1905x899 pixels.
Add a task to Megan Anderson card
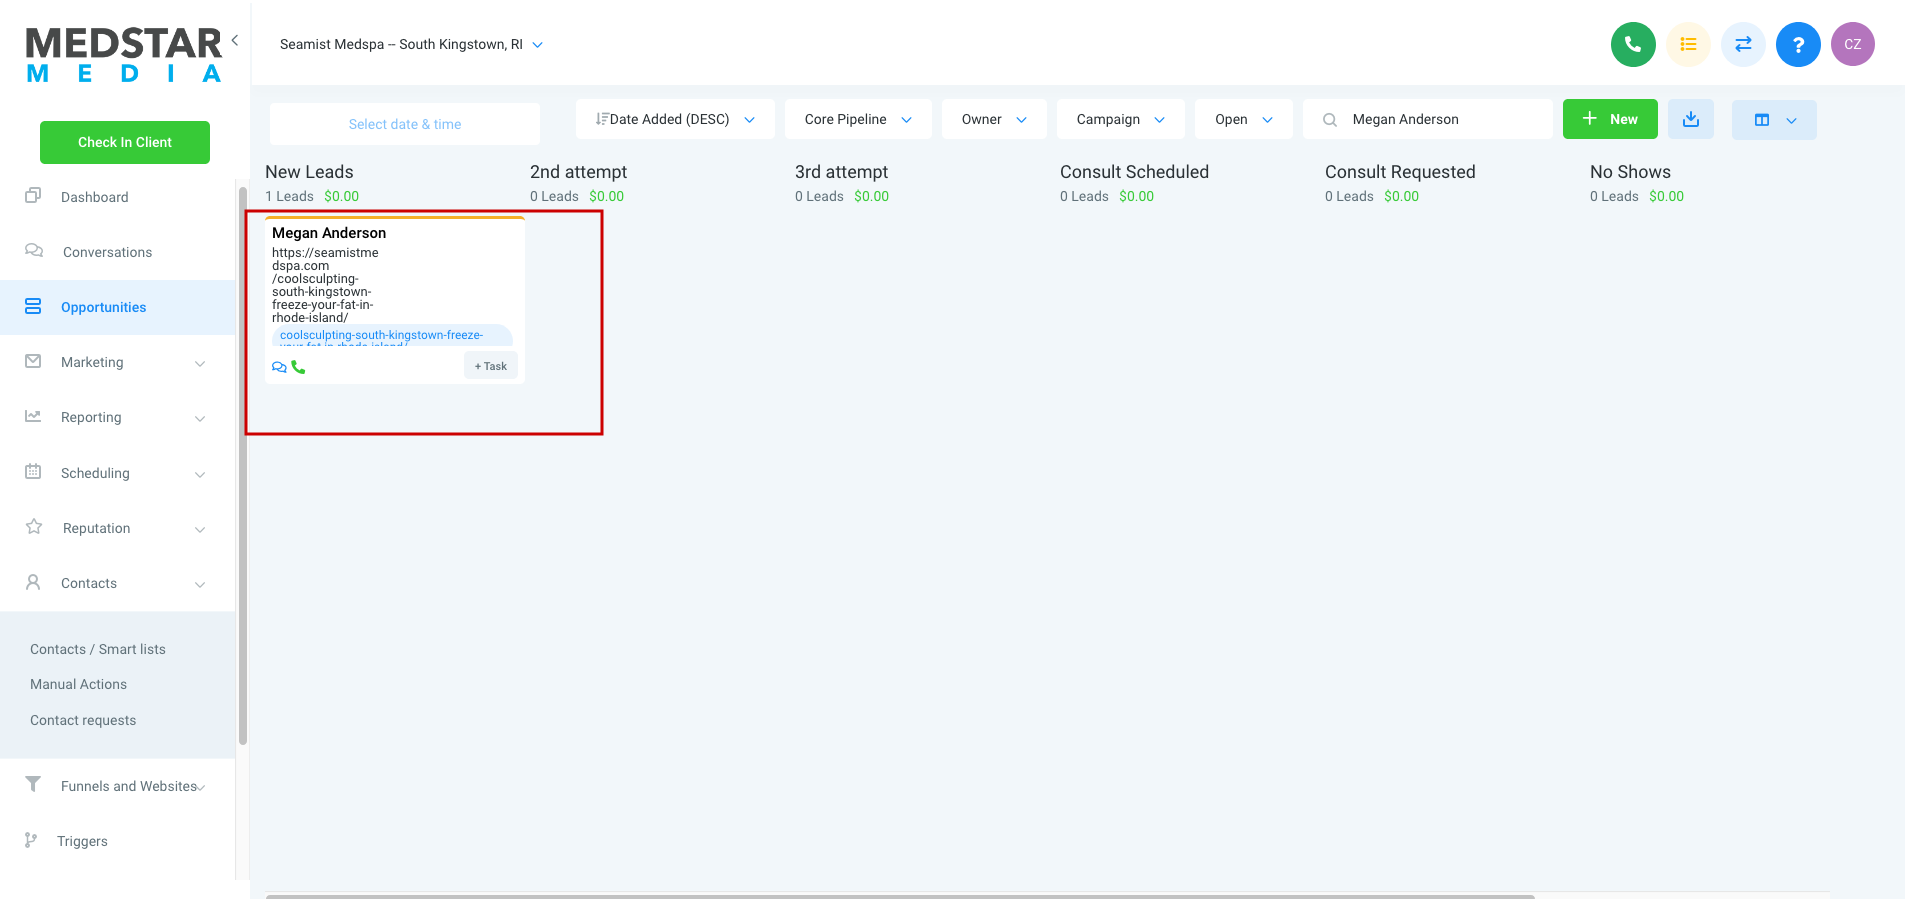pos(491,366)
